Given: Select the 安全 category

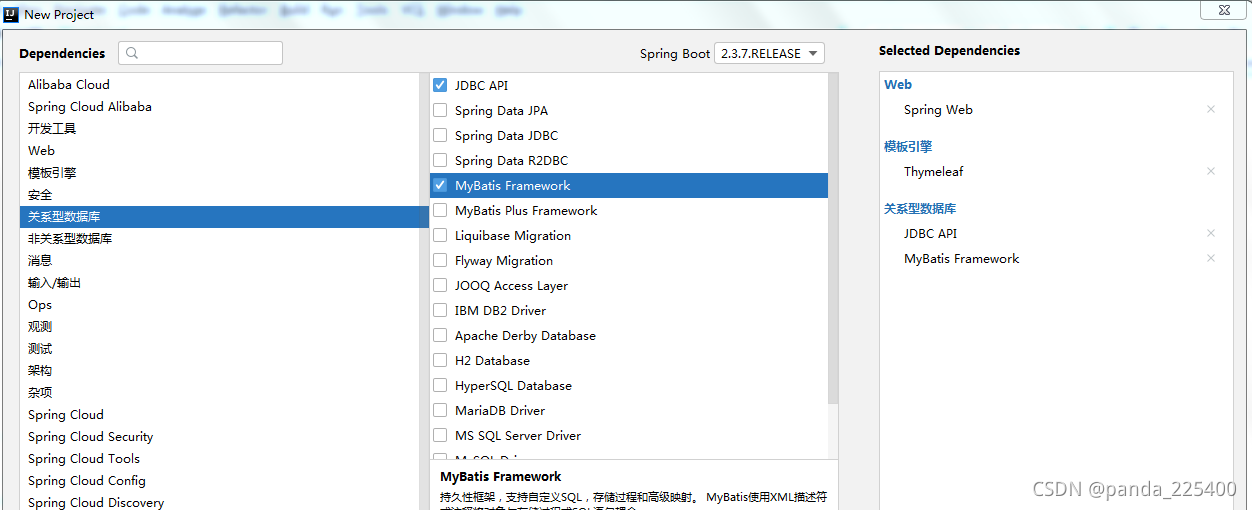Looking at the screenshot, I should coord(224,195).
